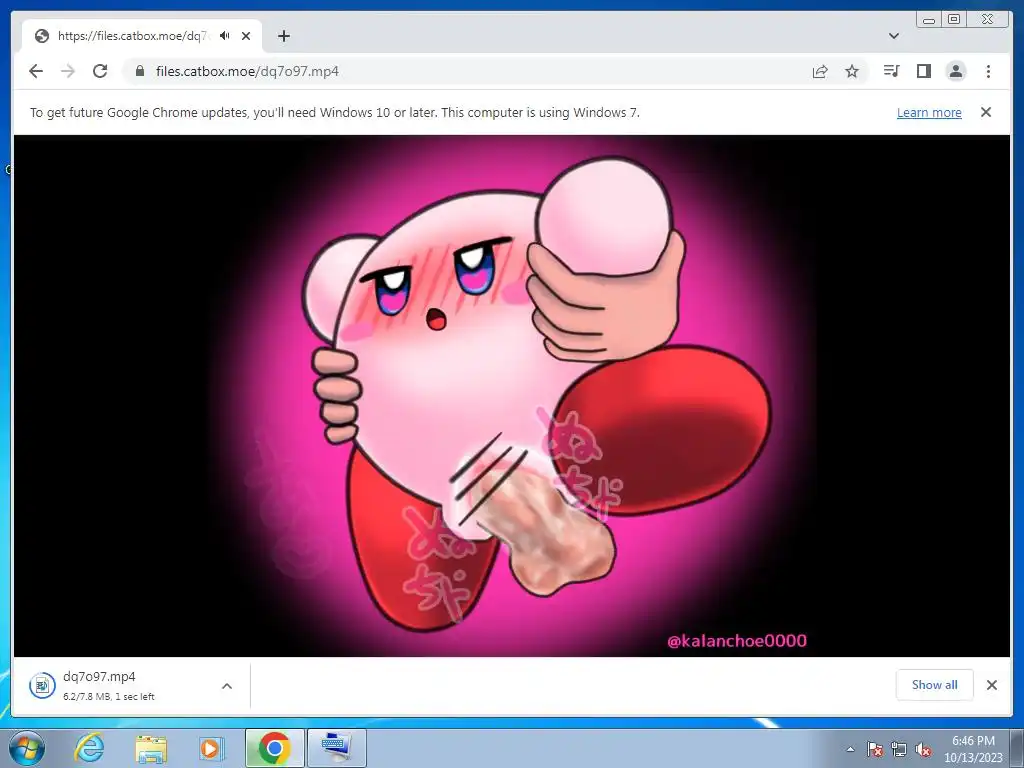Show hidden system tray icons
1024x768 pixels.
[850, 749]
